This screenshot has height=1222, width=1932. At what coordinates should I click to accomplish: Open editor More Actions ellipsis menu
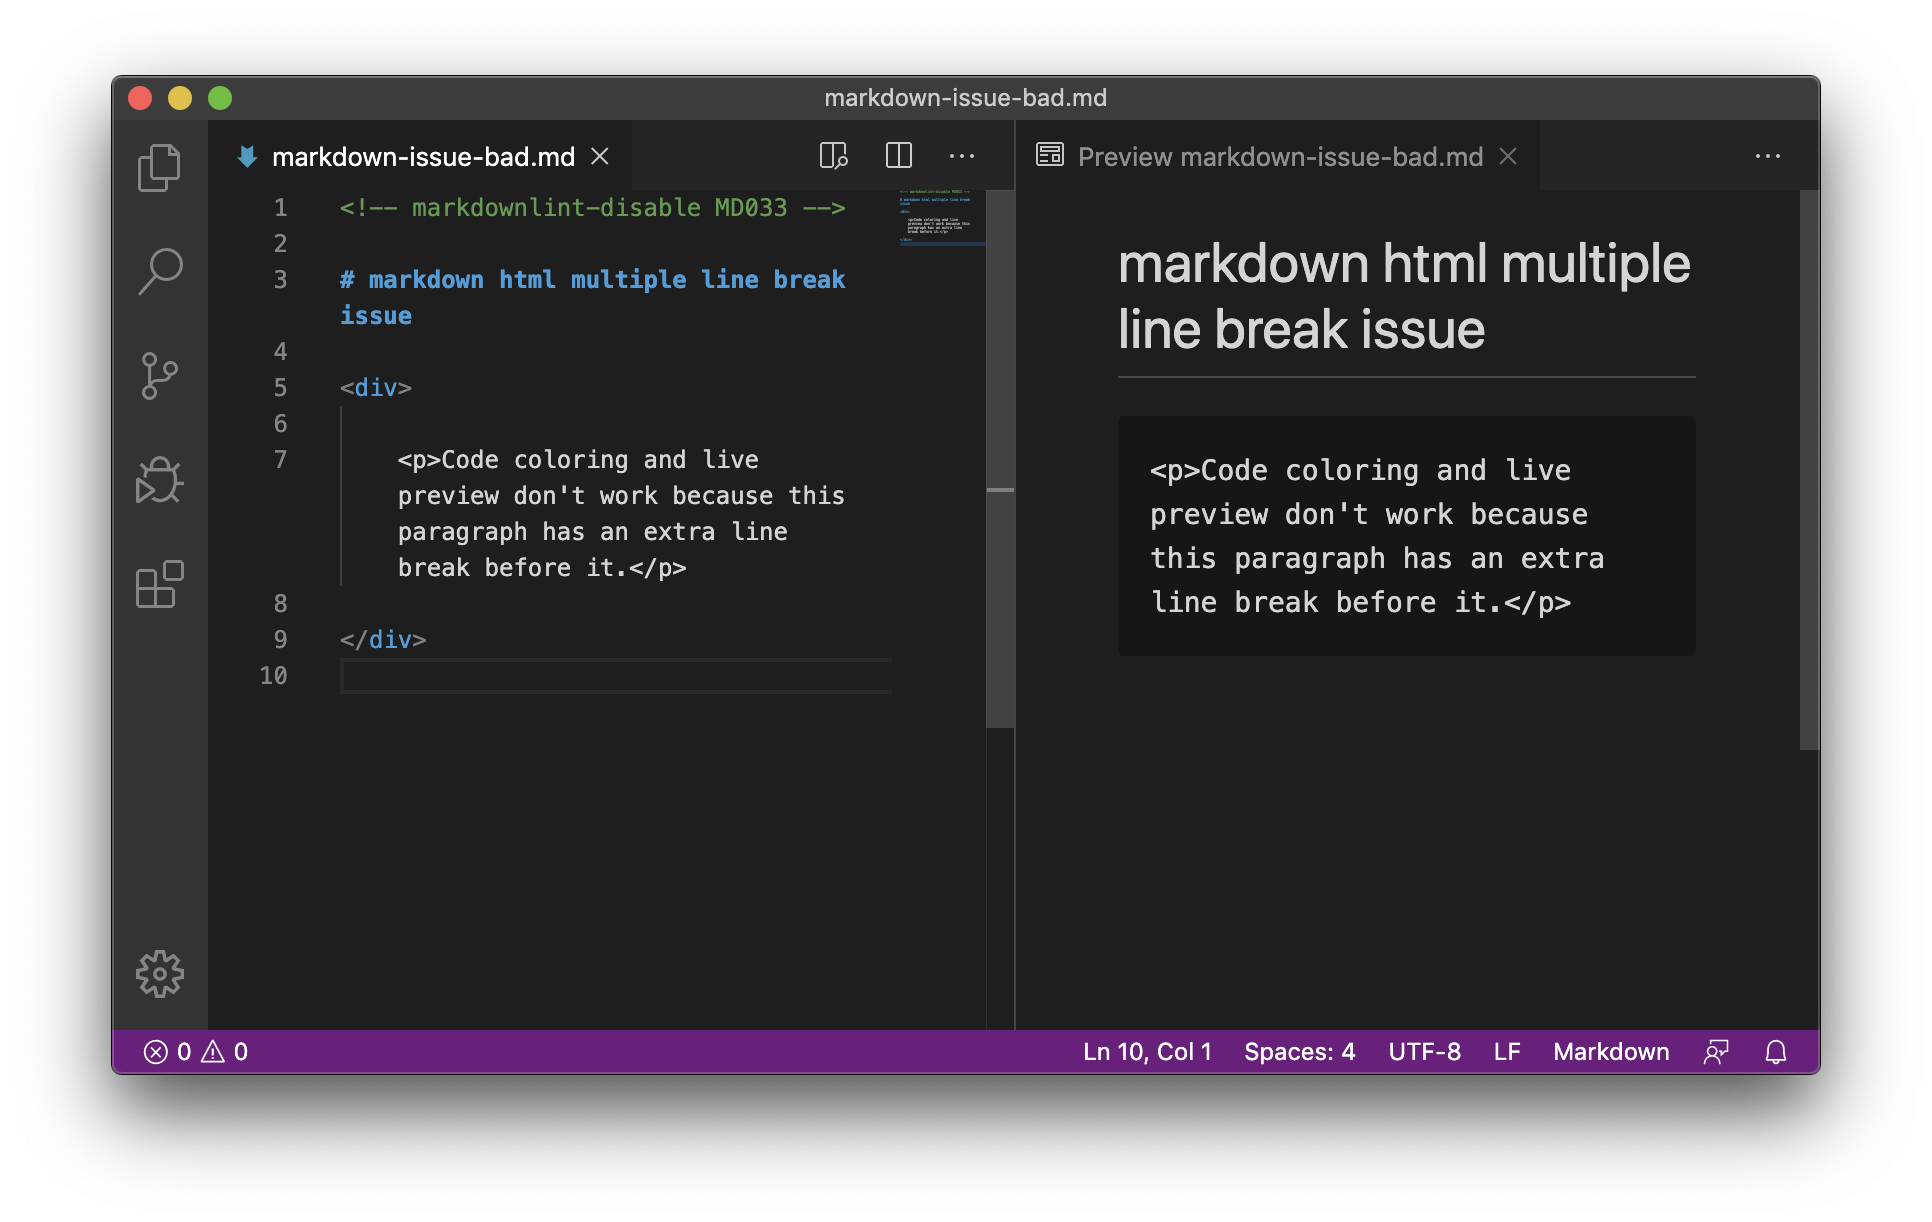(x=961, y=155)
